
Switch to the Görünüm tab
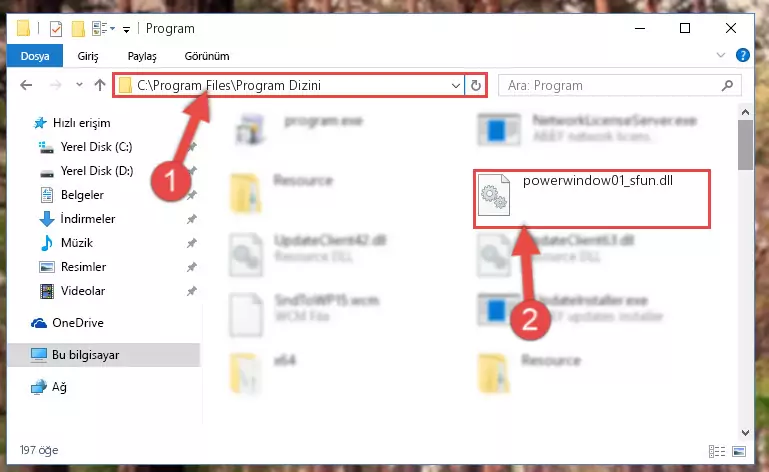pos(206,56)
